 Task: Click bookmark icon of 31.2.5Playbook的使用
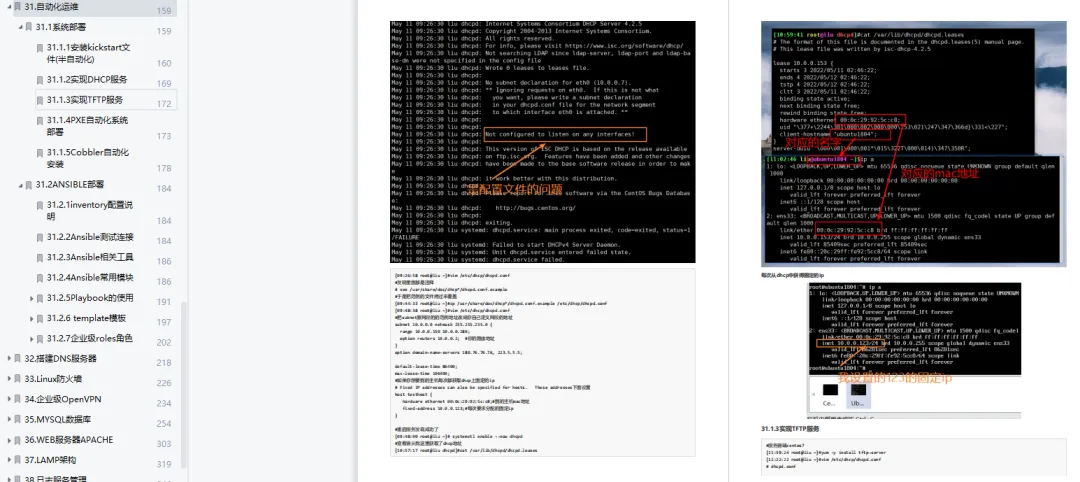(40, 298)
